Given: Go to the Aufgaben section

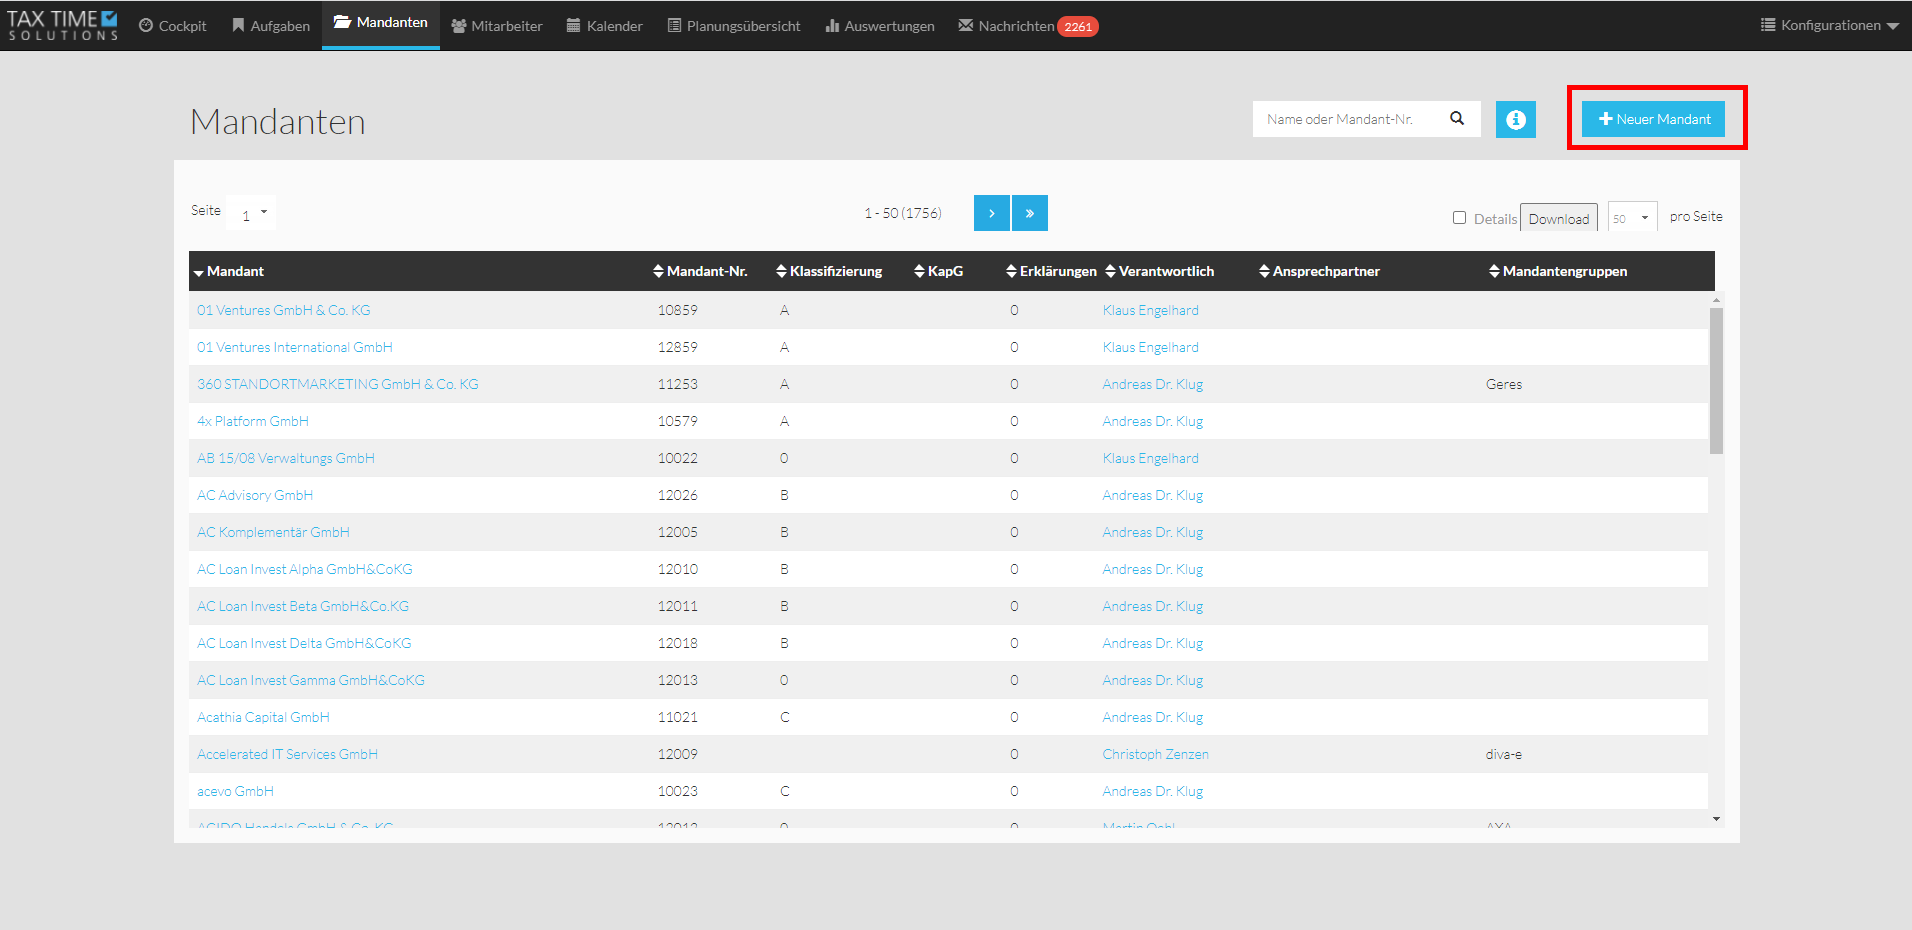Looking at the screenshot, I should [271, 26].
